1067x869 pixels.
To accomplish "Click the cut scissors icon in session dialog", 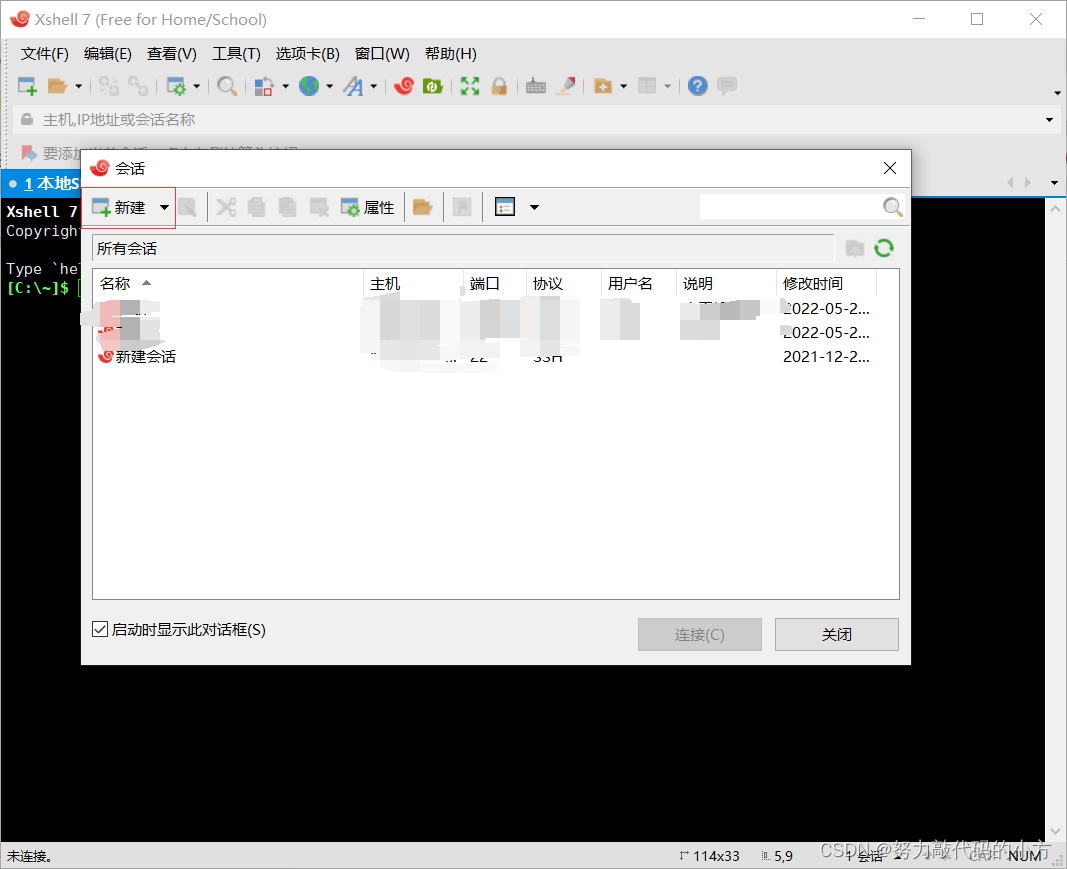I will pyautogui.click(x=226, y=207).
